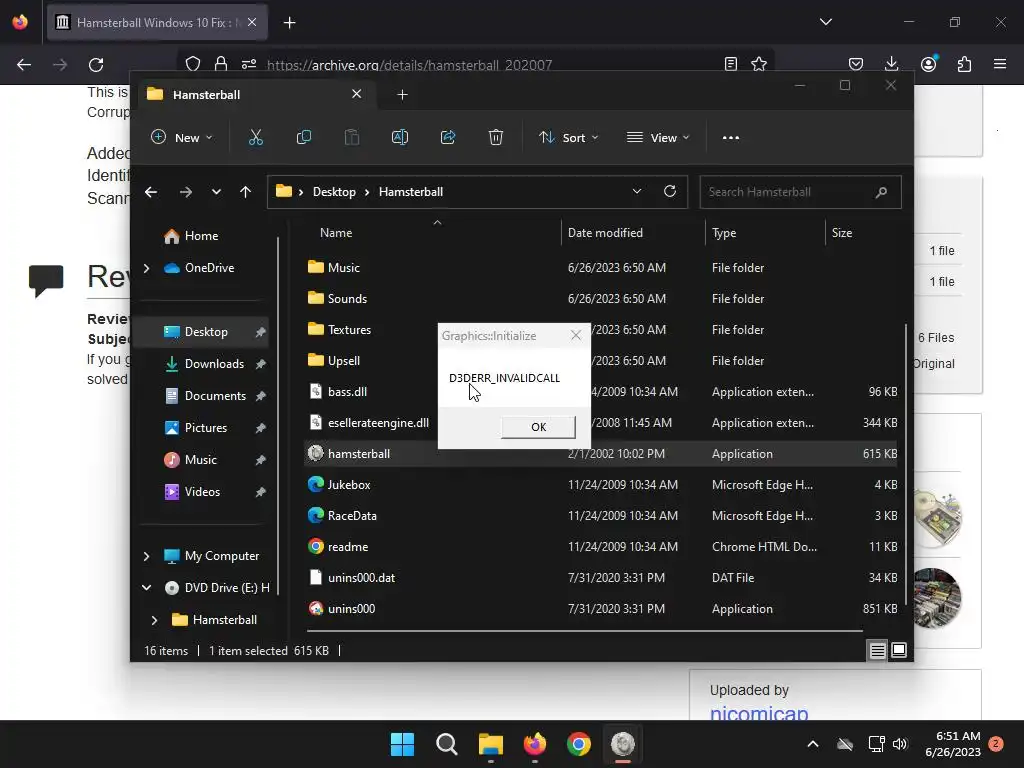Bookmark the page with the star icon
Image resolution: width=1024 pixels, height=768 pixels.
click(759, 64)
